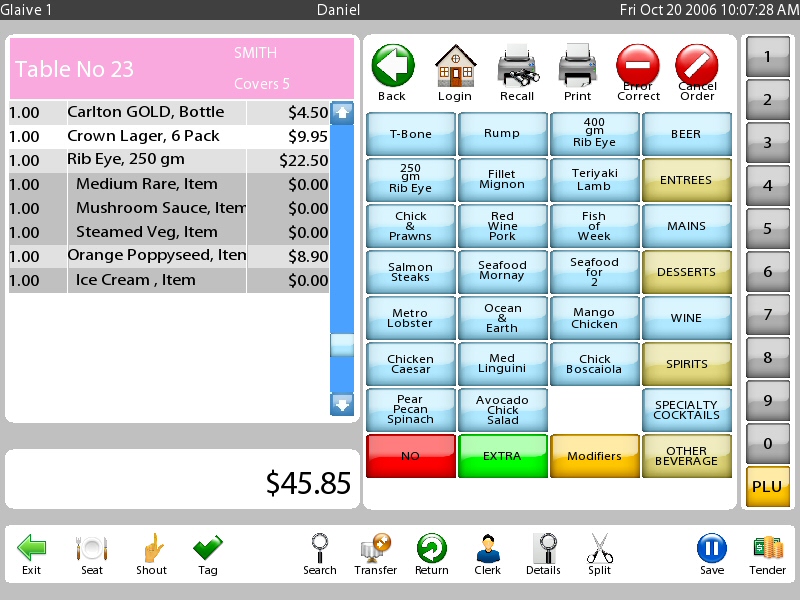Click the green Return icon

click(x=432, y=548)
